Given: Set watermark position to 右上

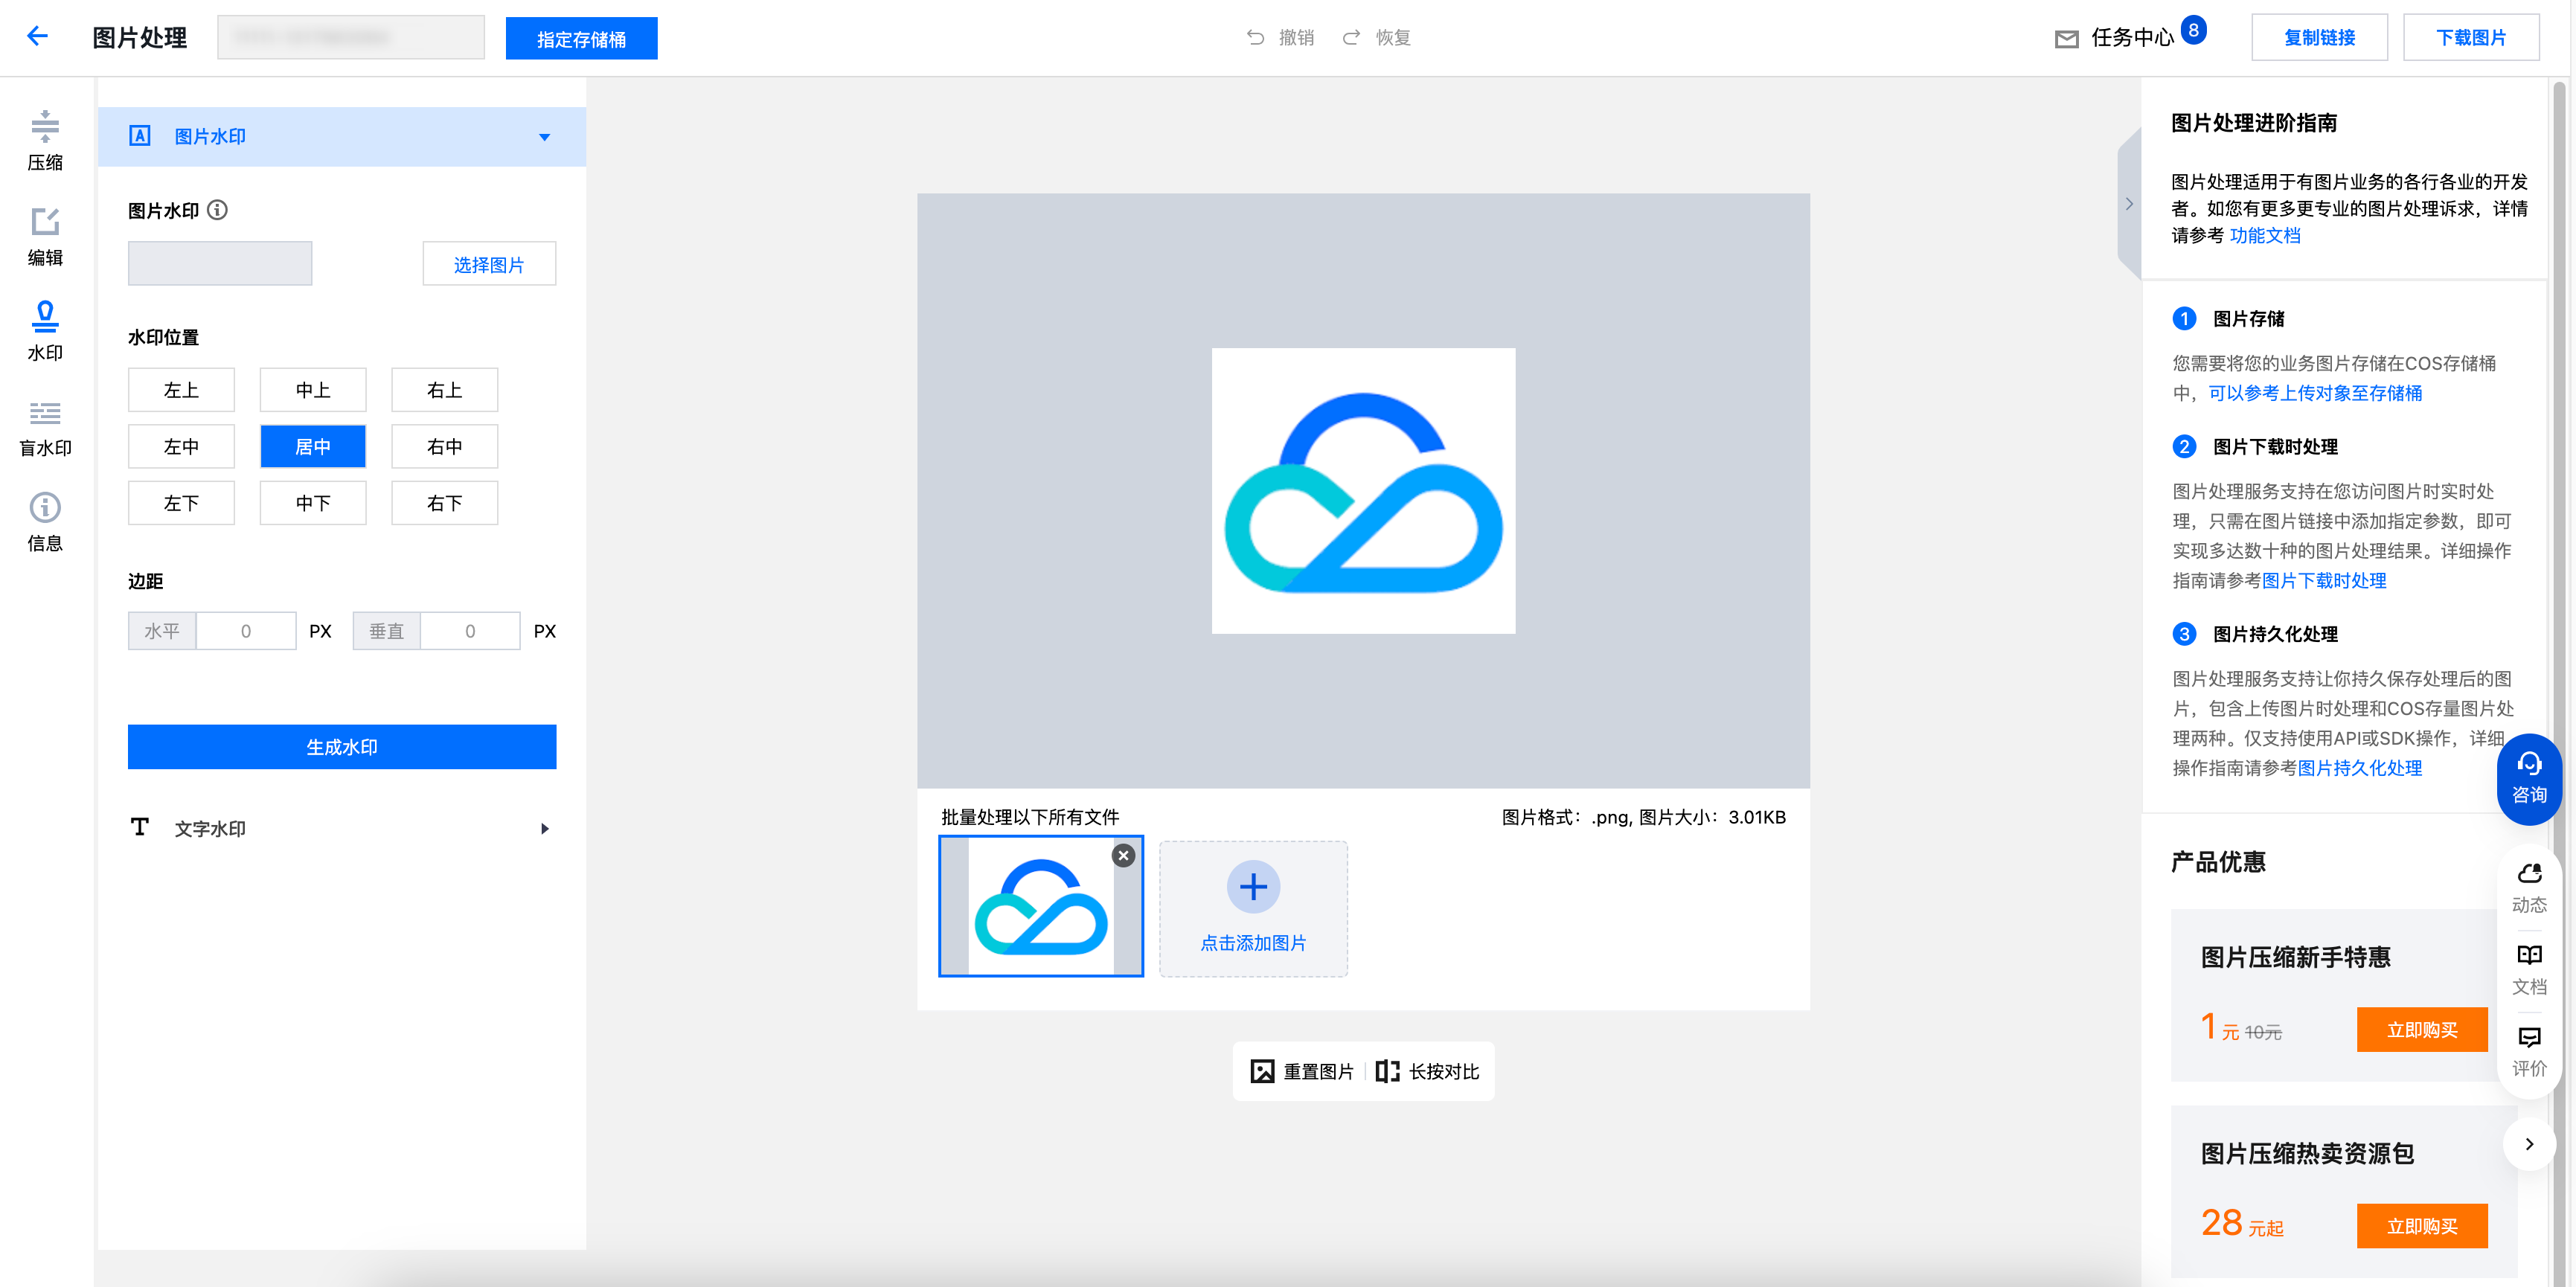Looking at the screenshot, I should (445, 390).
